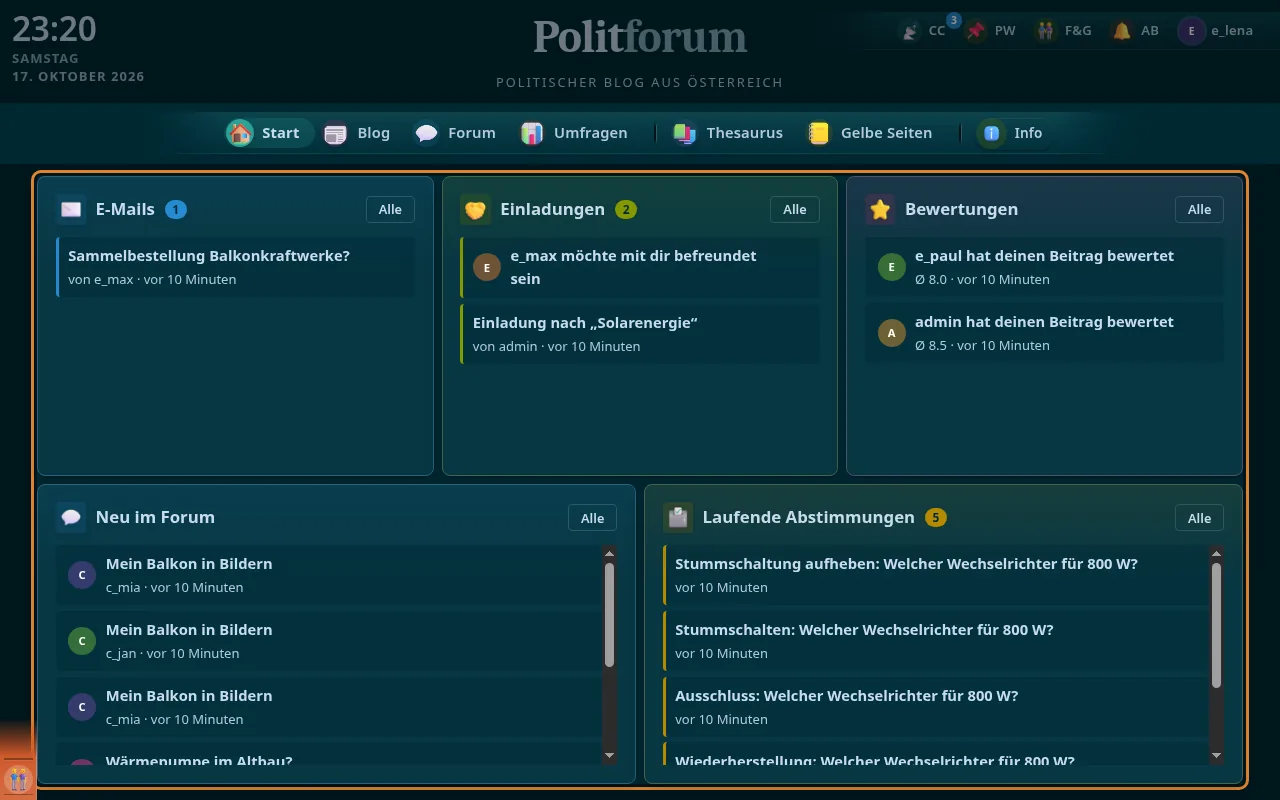
Task: Click Alle in the Einladungen panel
Action: 795,209
